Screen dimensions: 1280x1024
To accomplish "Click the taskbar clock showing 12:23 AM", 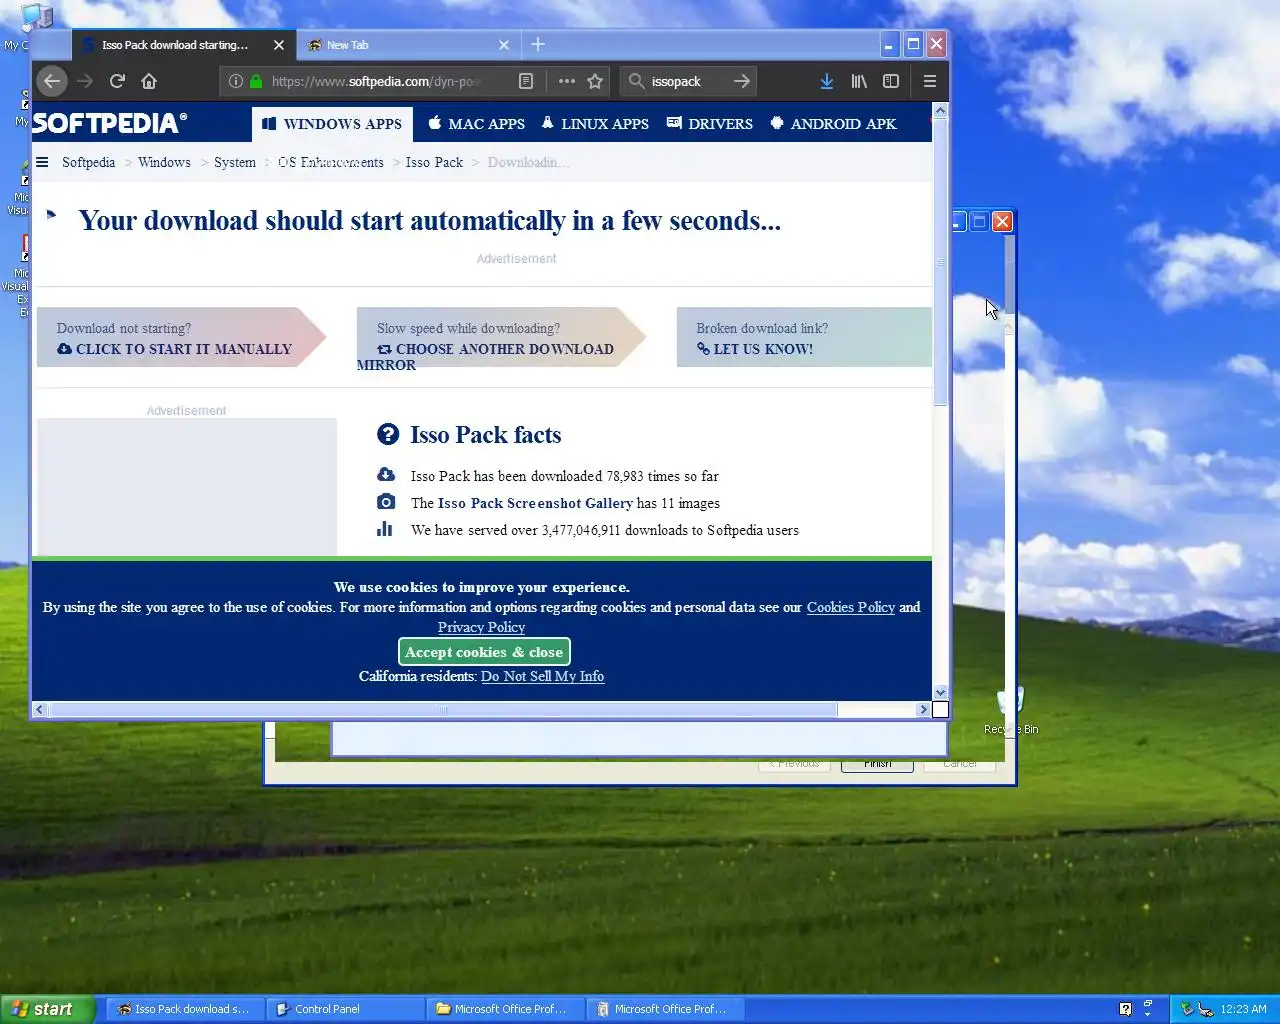I will click(1243, 1009).
